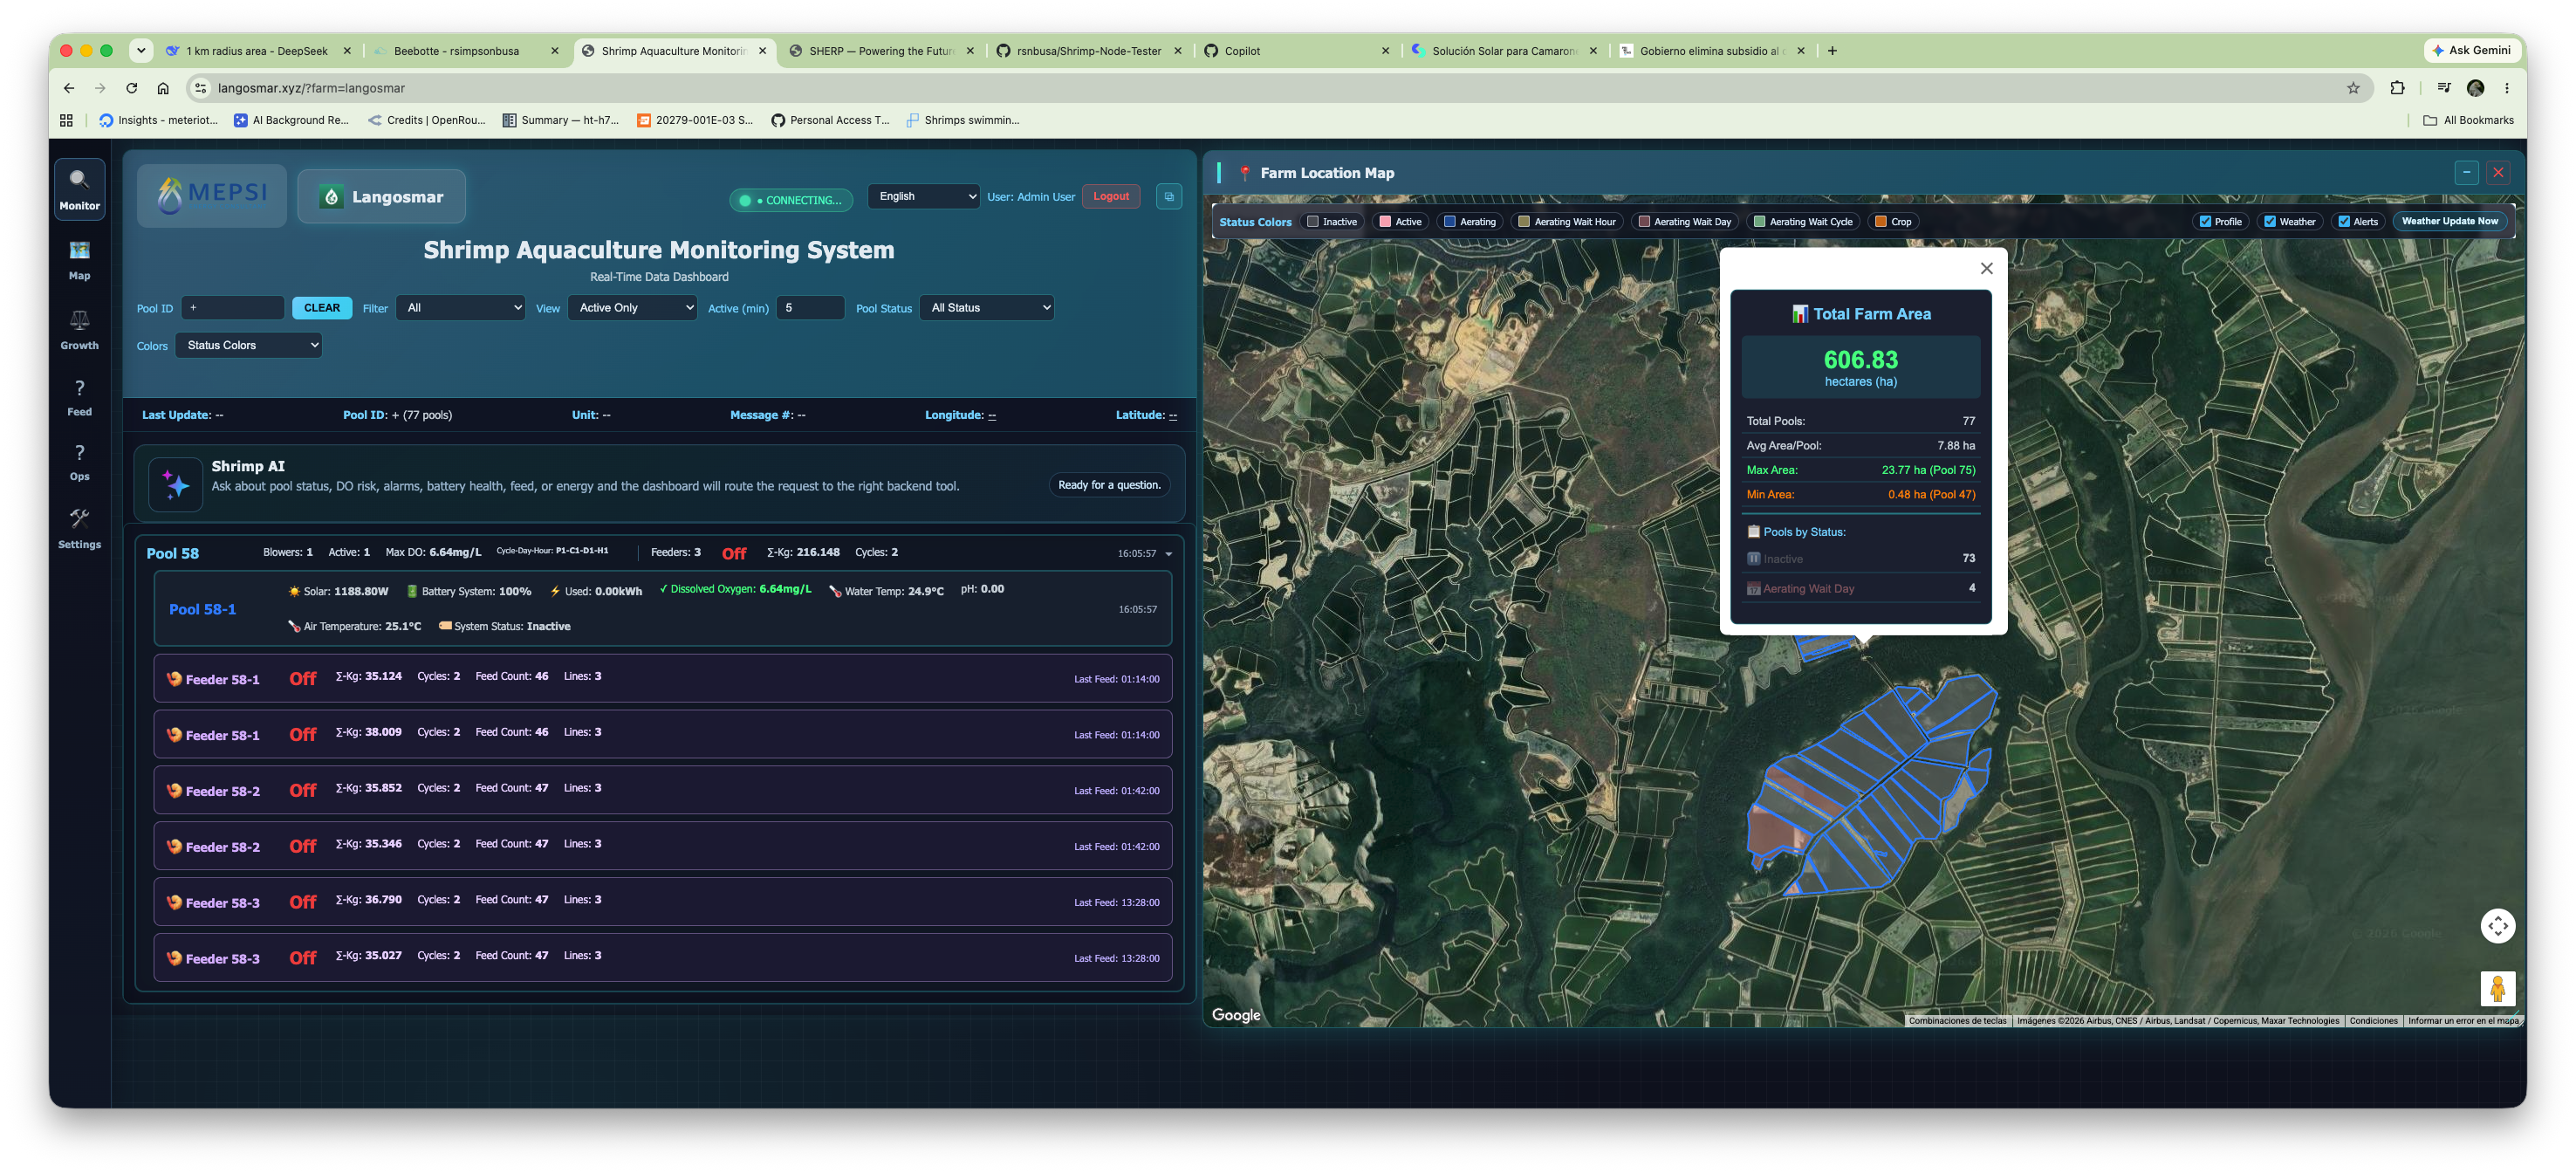Click the Active status color swatch
This screenshot has height=1173, width=2576.
[x=1385, y=222]
